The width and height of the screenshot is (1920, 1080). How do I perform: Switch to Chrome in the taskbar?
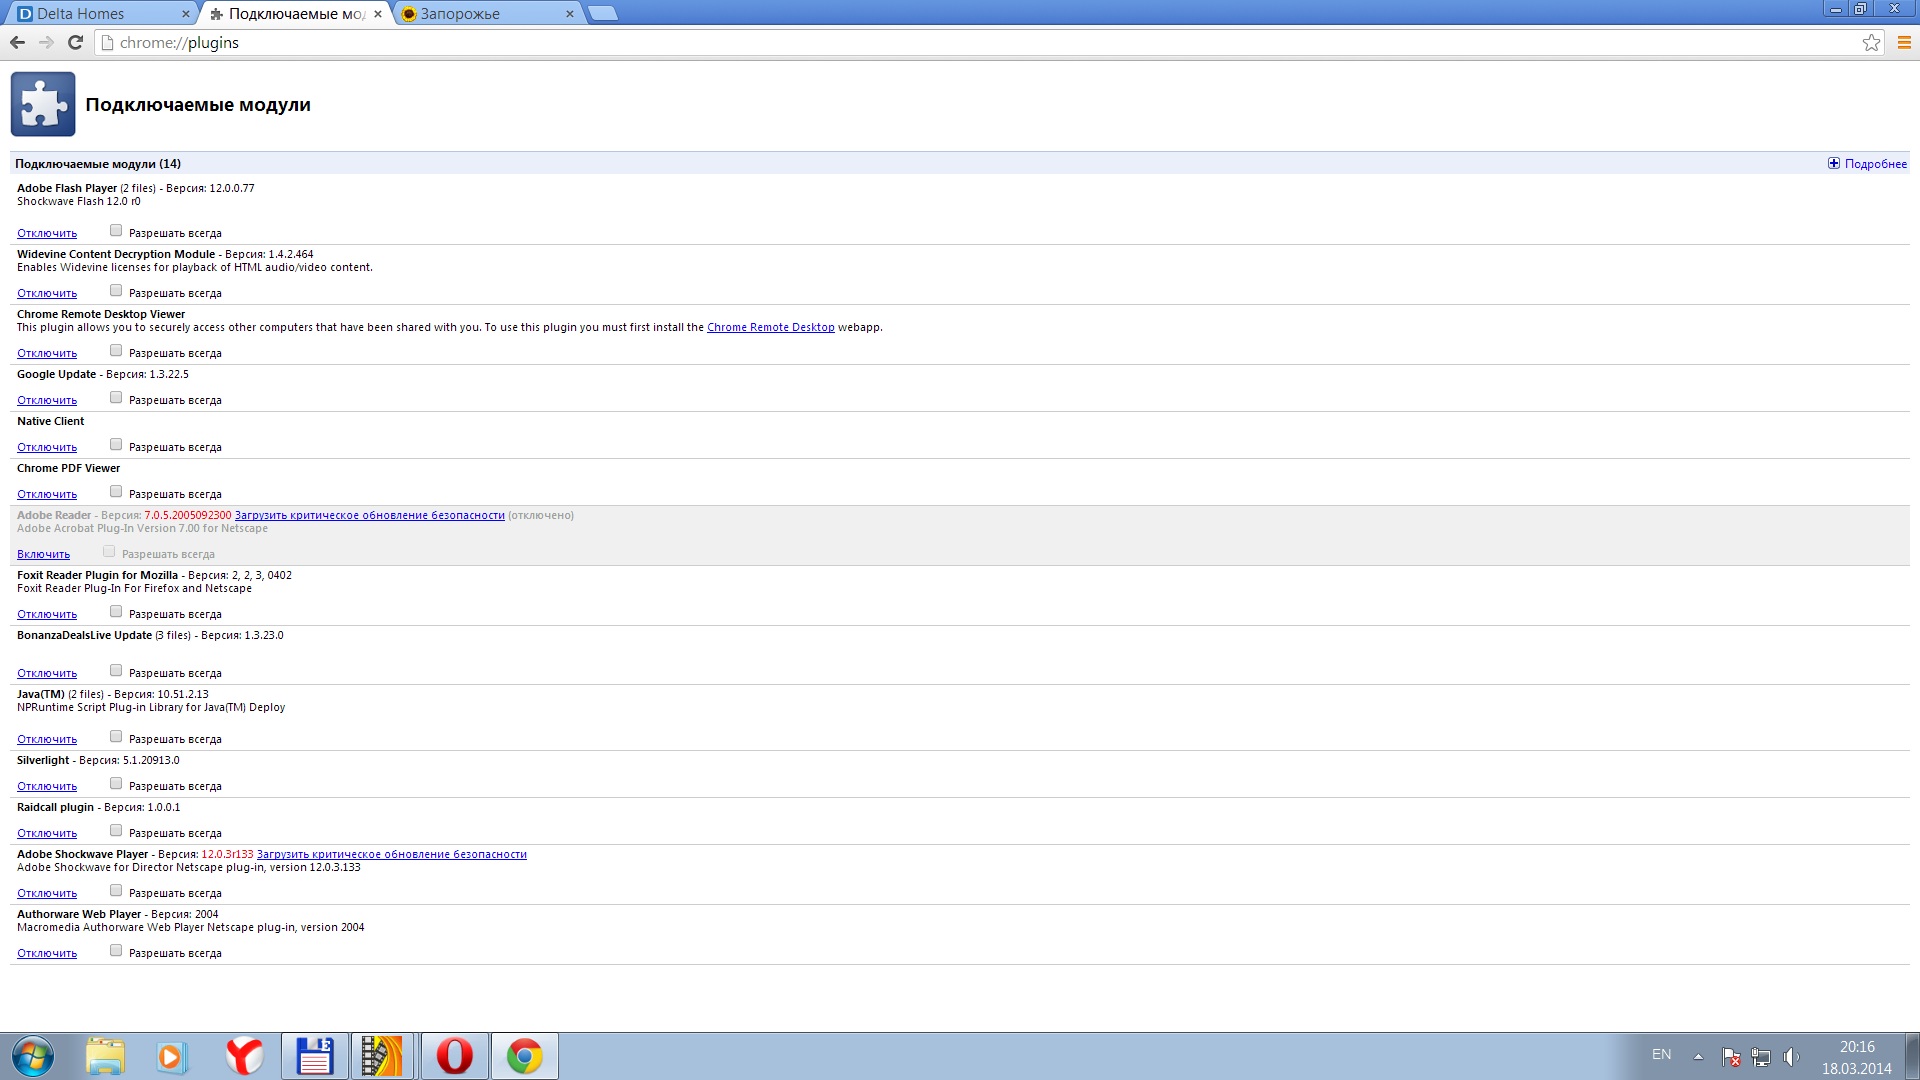pos(525,1056)
